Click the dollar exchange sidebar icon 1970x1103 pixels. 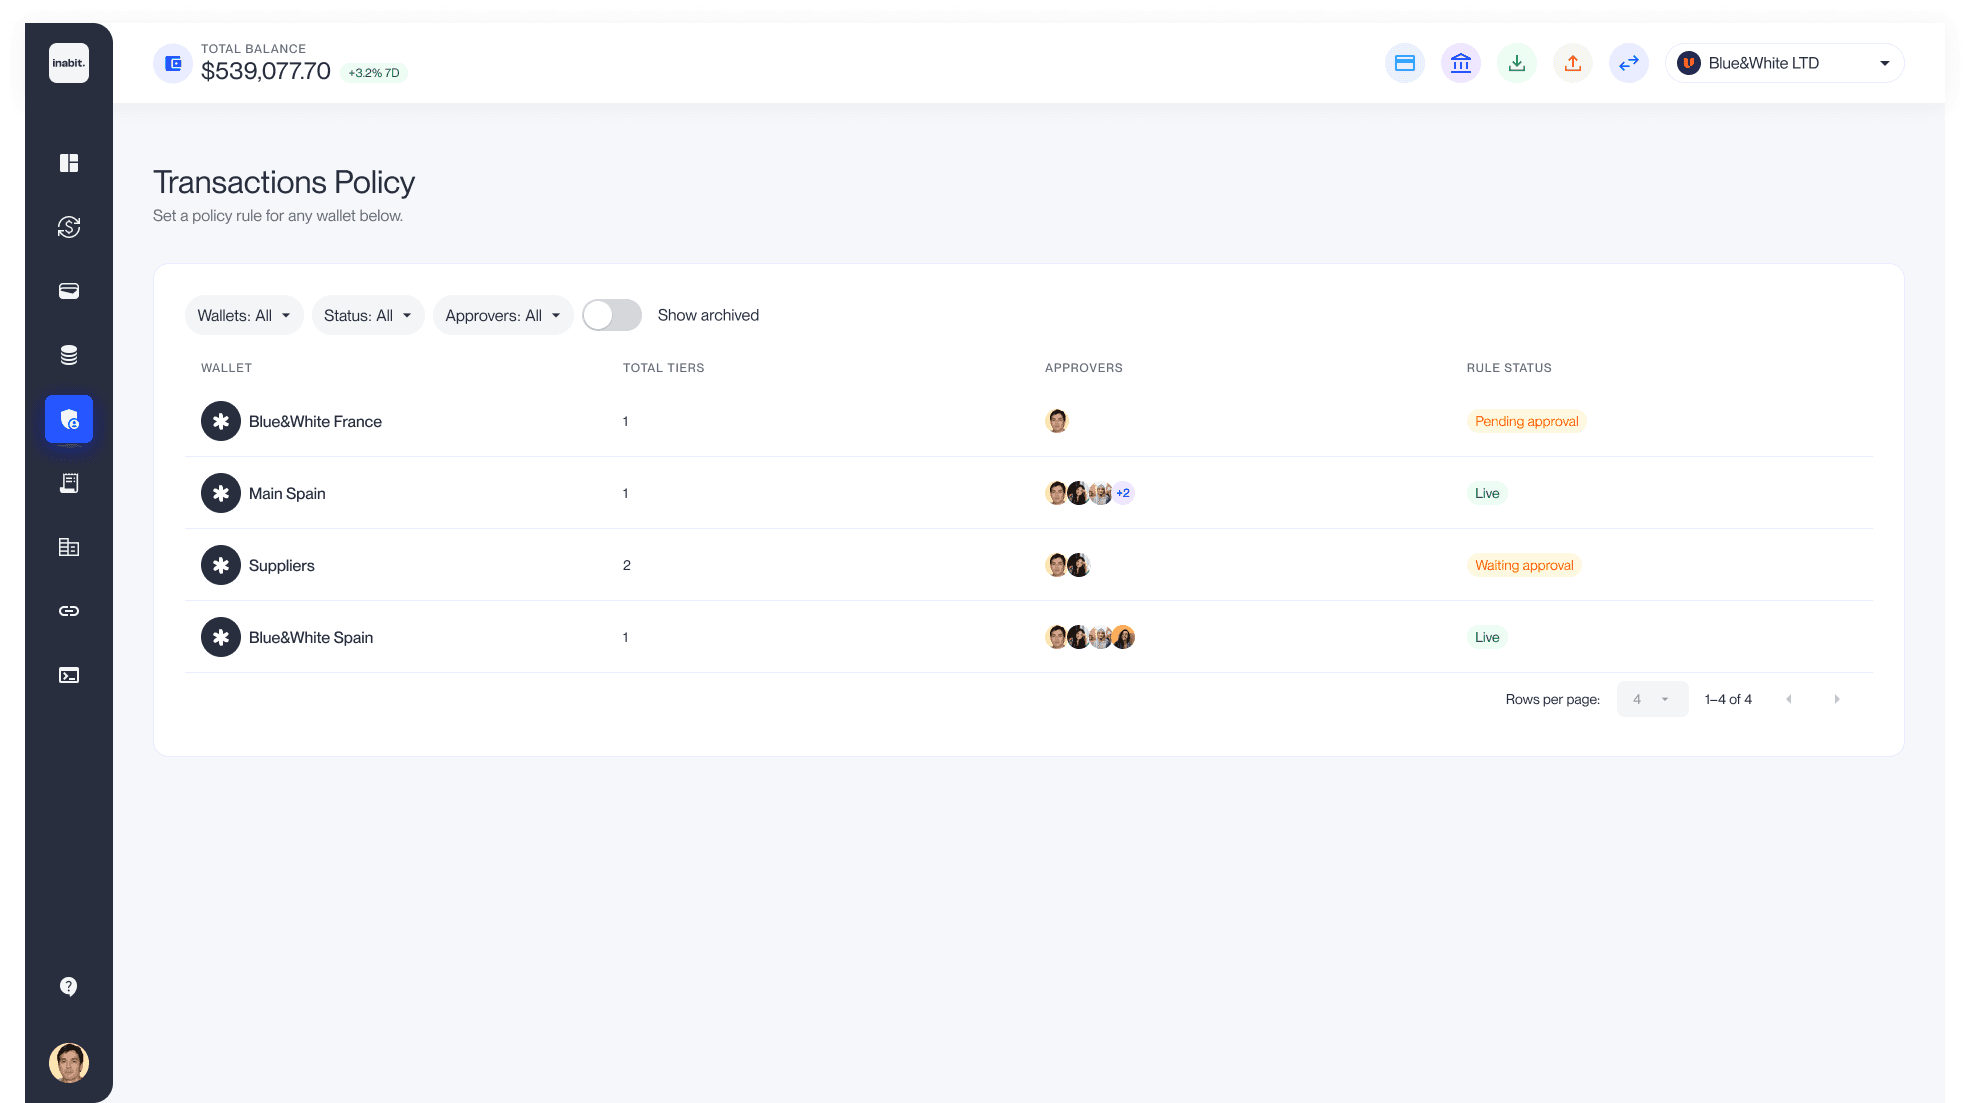point(69,227)
